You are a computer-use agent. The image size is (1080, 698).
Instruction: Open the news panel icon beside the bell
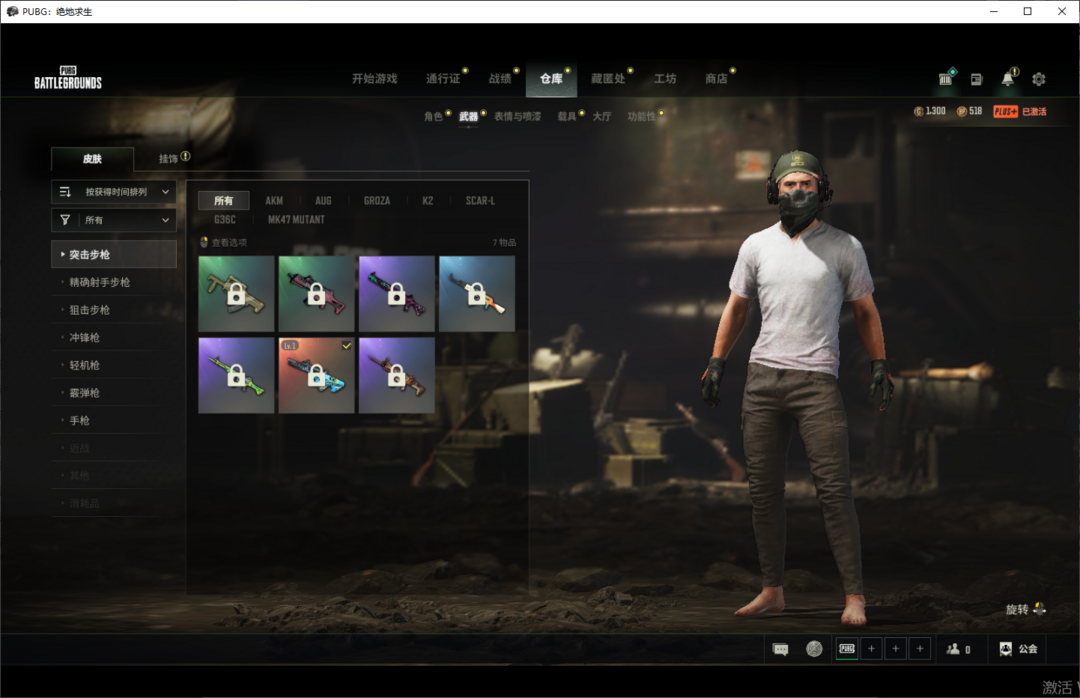point(977,79)
